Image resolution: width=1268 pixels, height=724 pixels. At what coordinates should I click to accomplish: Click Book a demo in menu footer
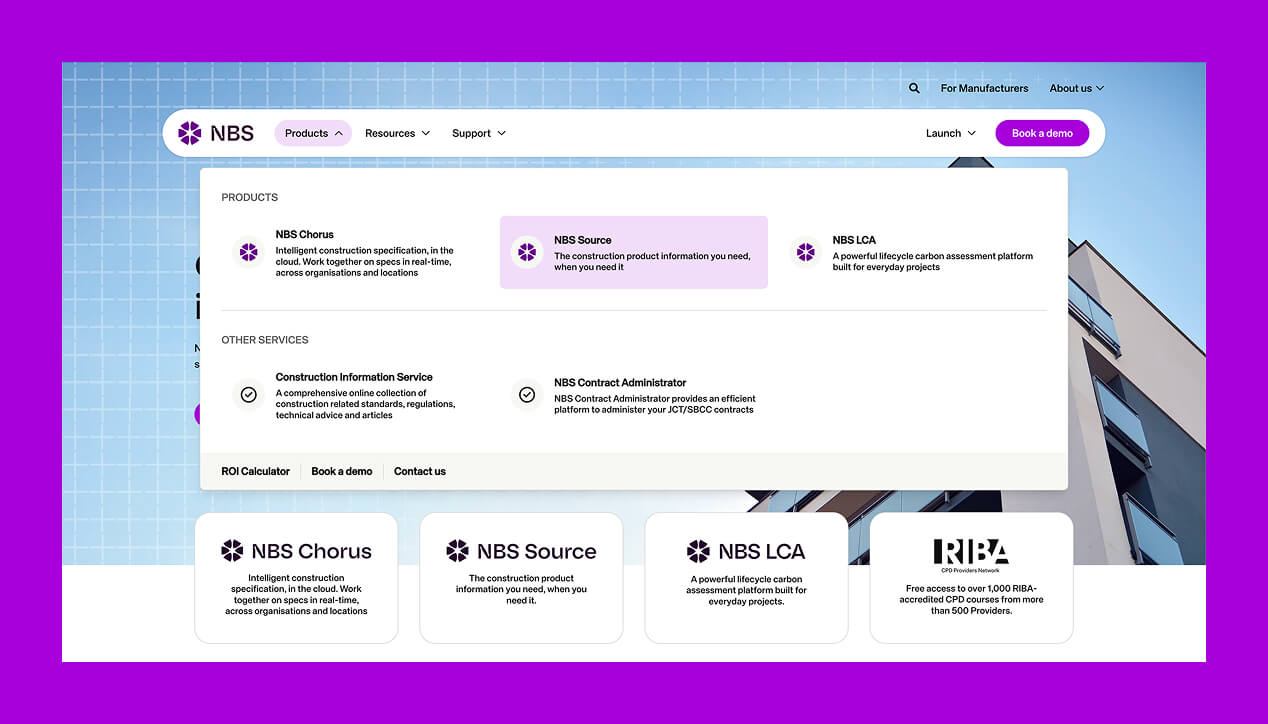pos(342,471)
